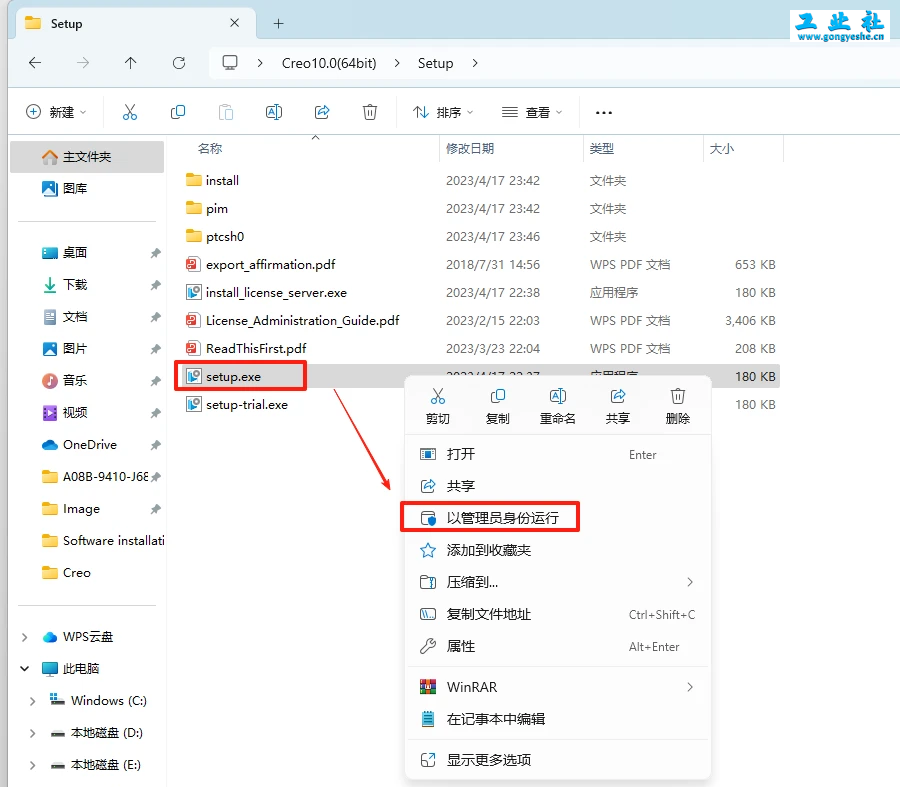
Task: Select export_affirmation.pdf
Action: (x=261, y=265)
